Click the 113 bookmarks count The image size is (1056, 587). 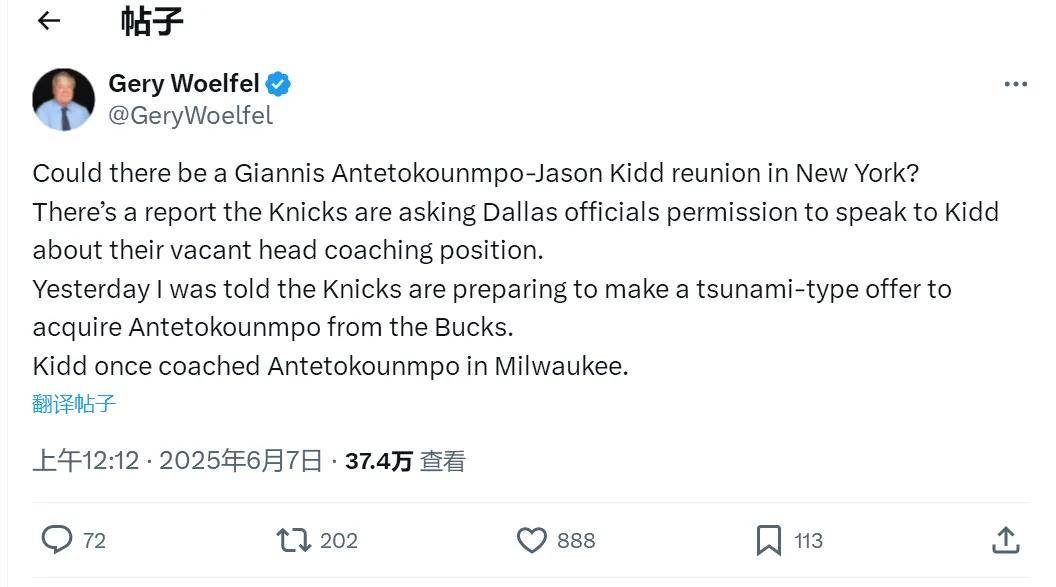tap(808, 541)
